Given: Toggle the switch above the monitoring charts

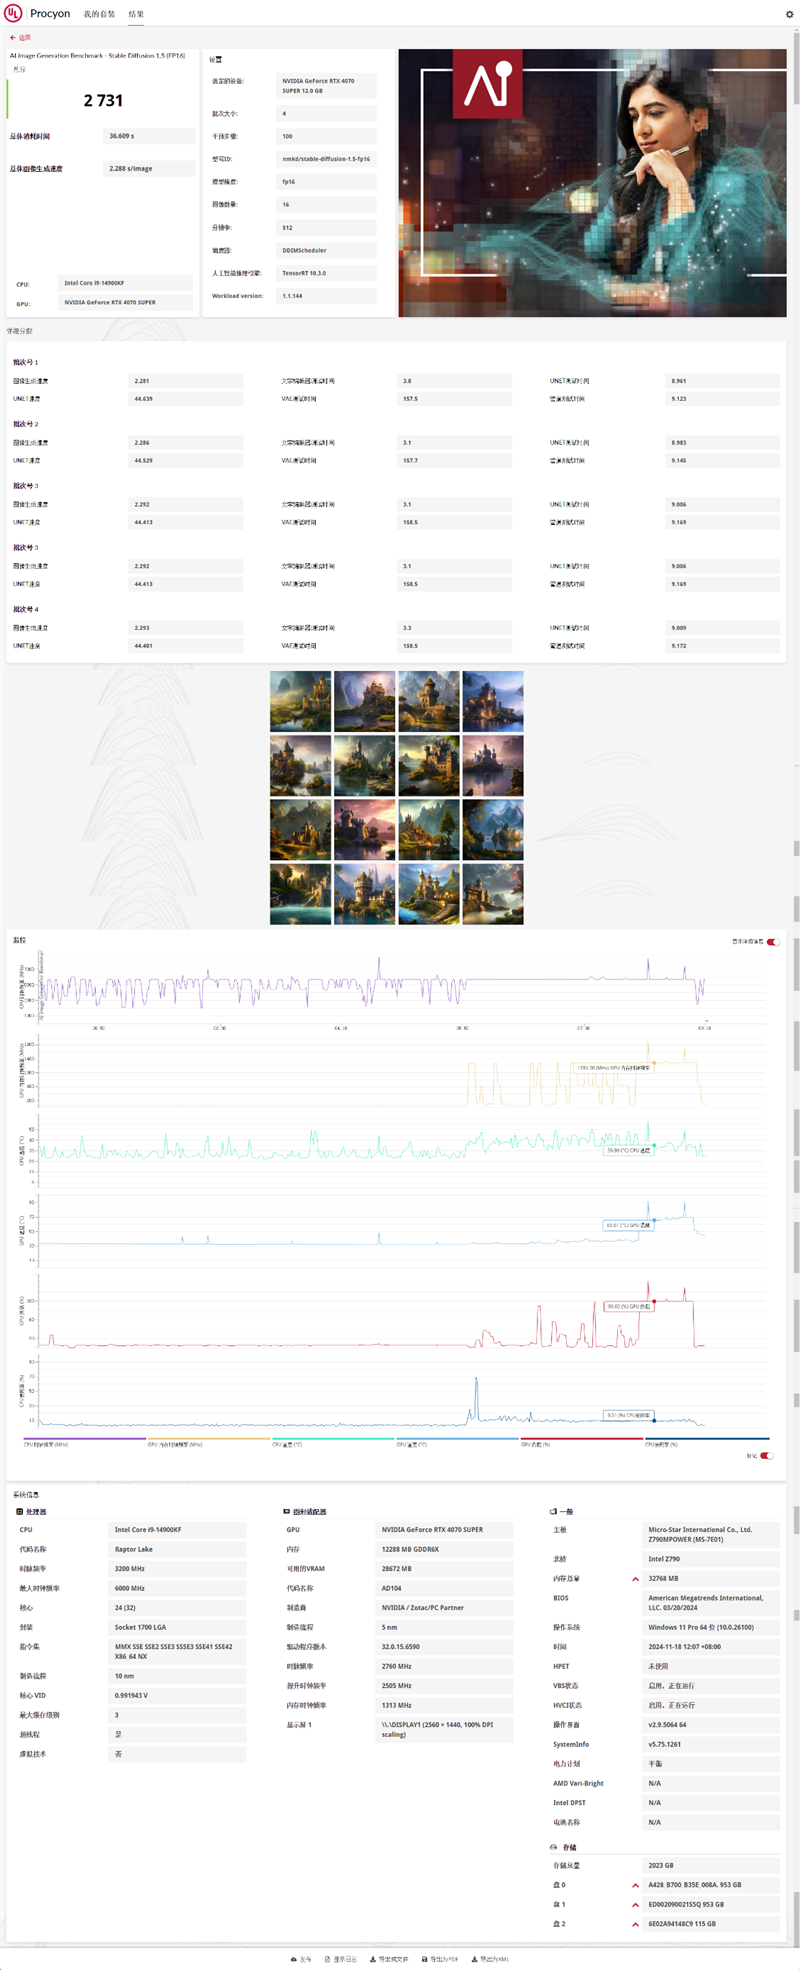Looking at the screenshot, I should coord(772,942).
